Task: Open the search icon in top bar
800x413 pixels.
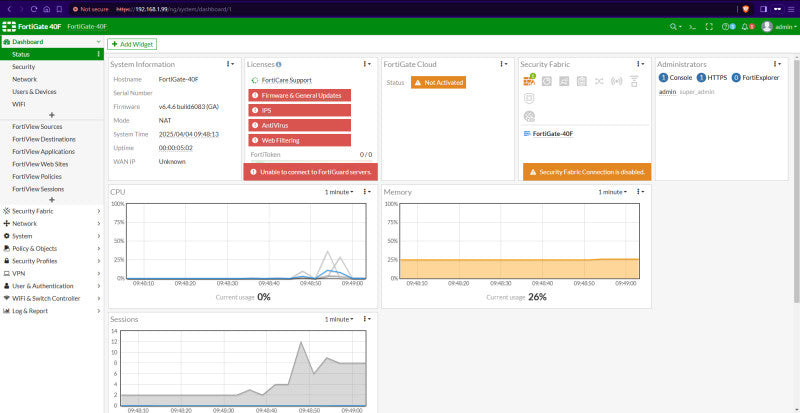Action: point(676,27)
